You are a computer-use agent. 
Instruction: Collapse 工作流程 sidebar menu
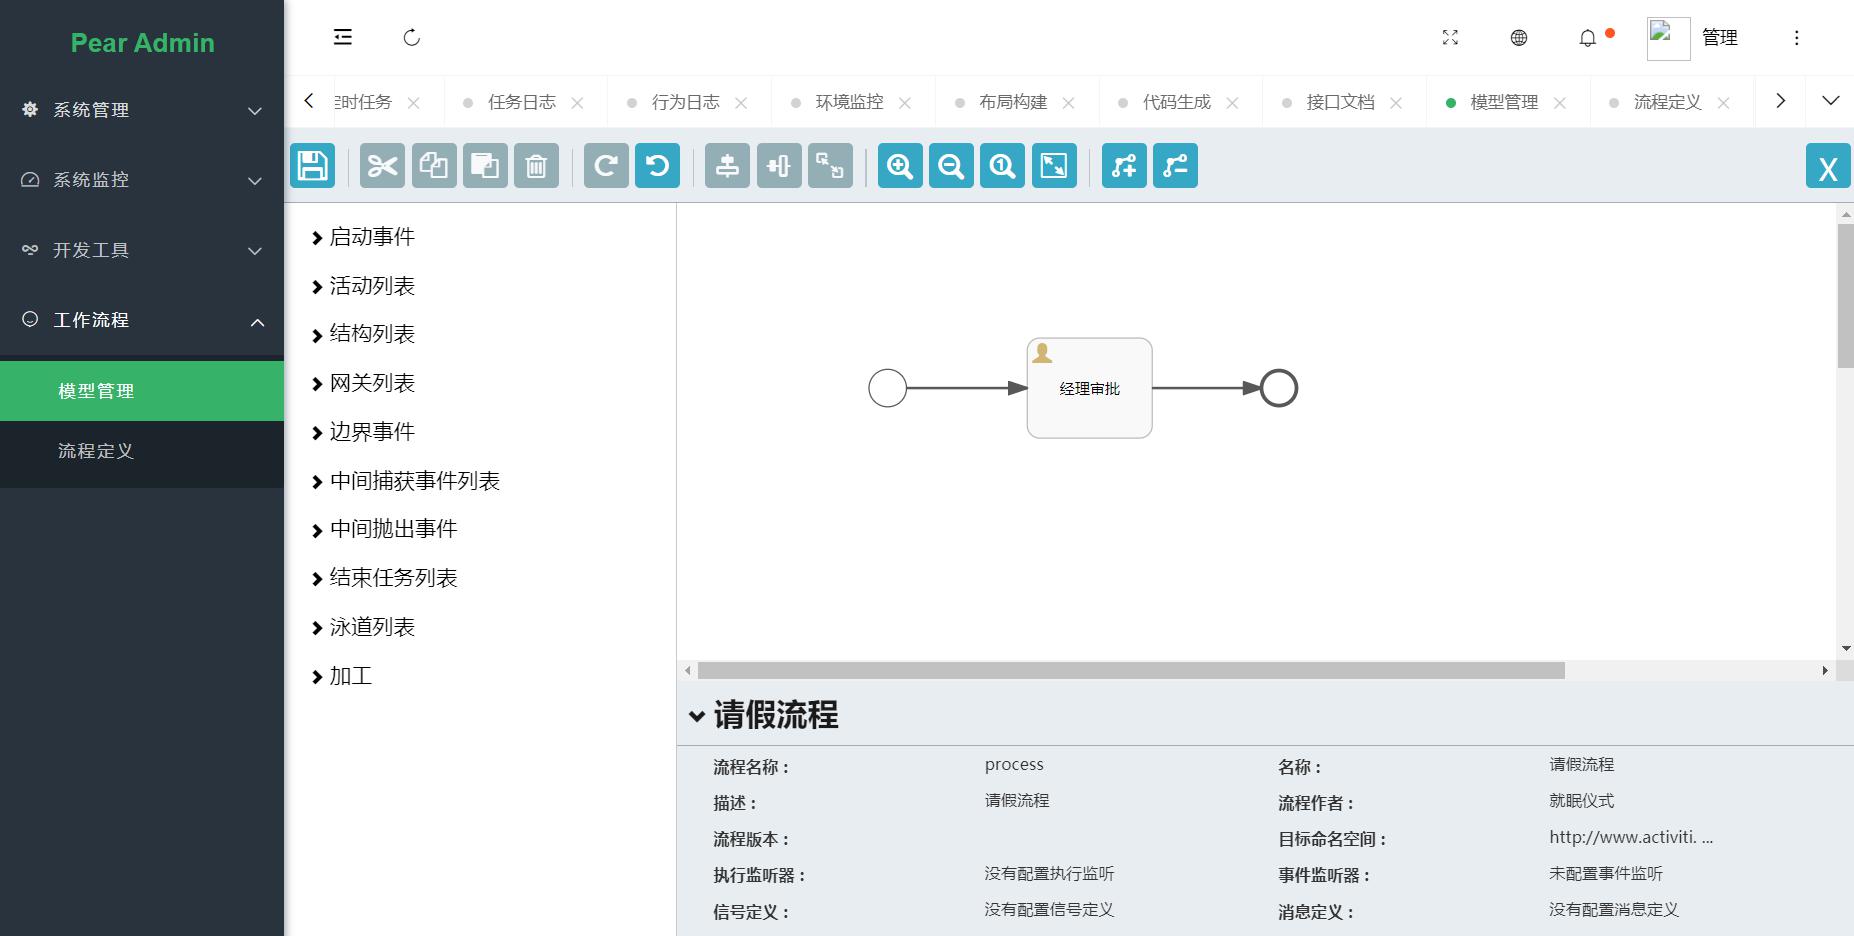(x=142, y=320)
